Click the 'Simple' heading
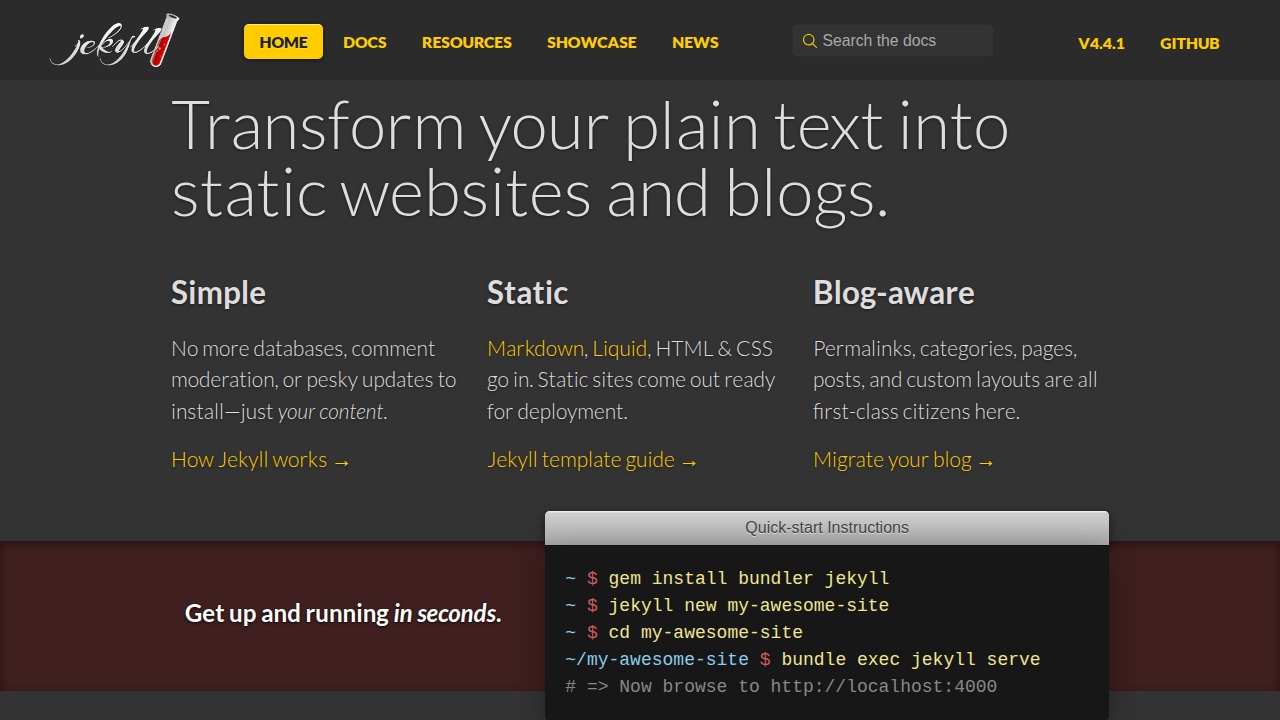The height and width of the screenshot is (720, 1280). (218, 293)
